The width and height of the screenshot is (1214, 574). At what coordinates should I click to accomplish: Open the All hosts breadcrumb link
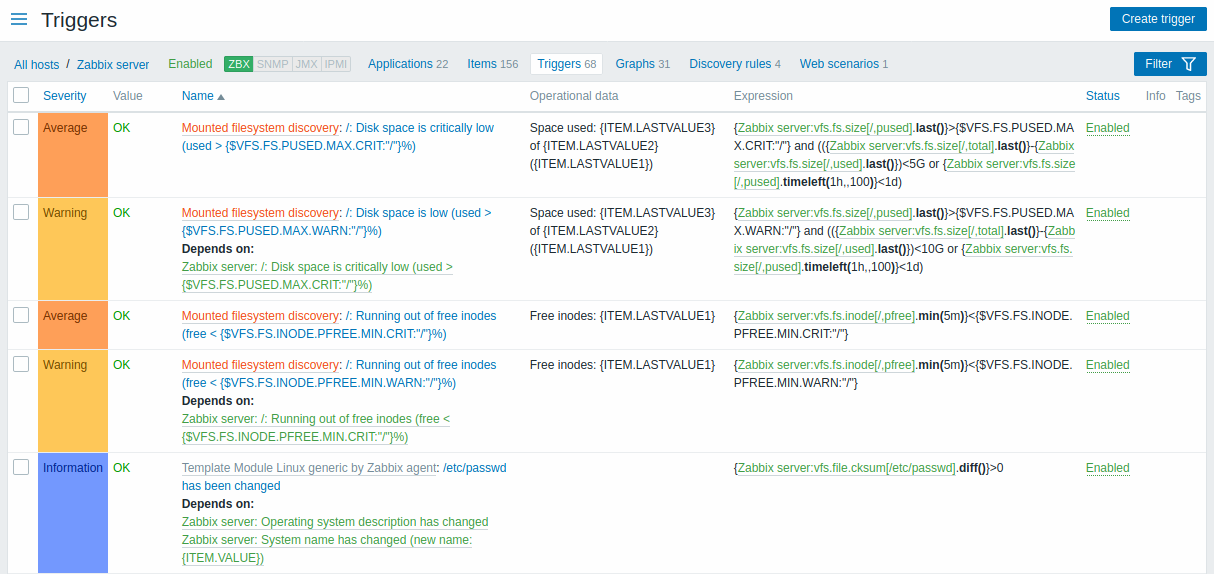click(x=37, y=65)
